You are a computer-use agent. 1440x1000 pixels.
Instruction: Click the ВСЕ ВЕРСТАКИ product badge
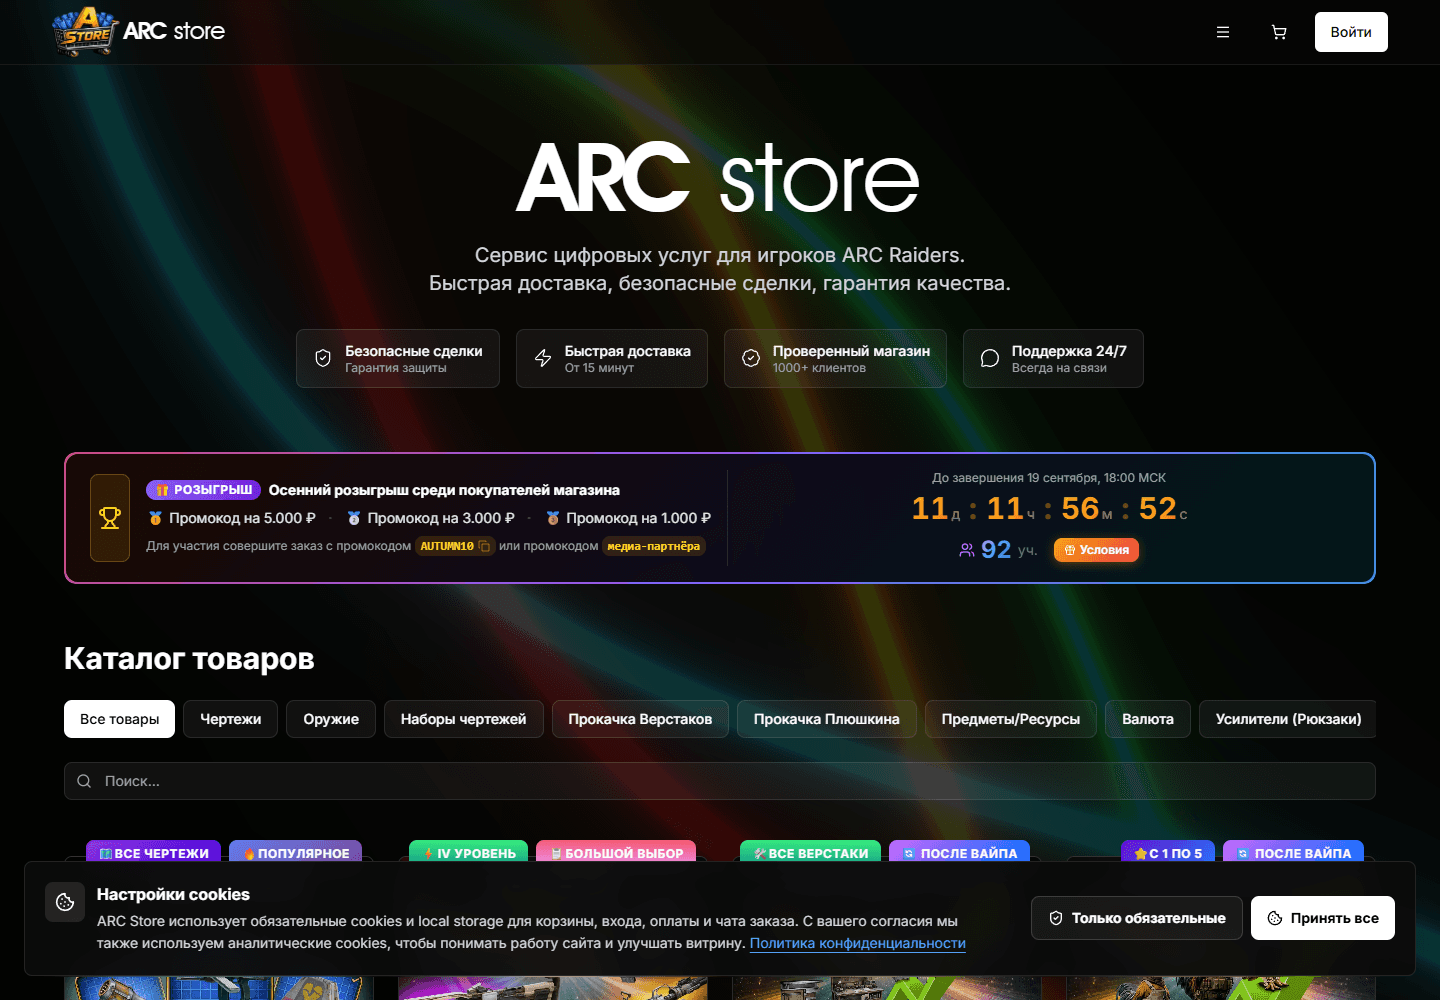click(x=811, y=853)
